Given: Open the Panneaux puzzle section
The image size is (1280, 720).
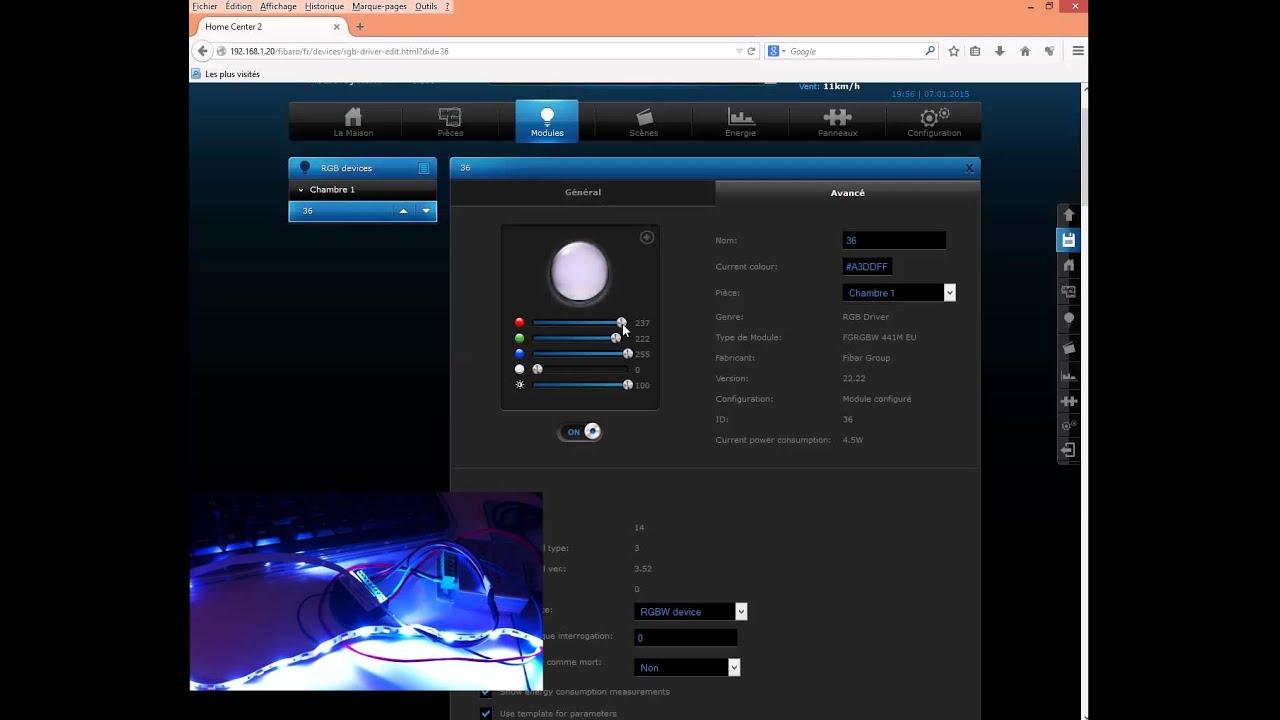Looking at the screenshot, I should click(838, 122).
